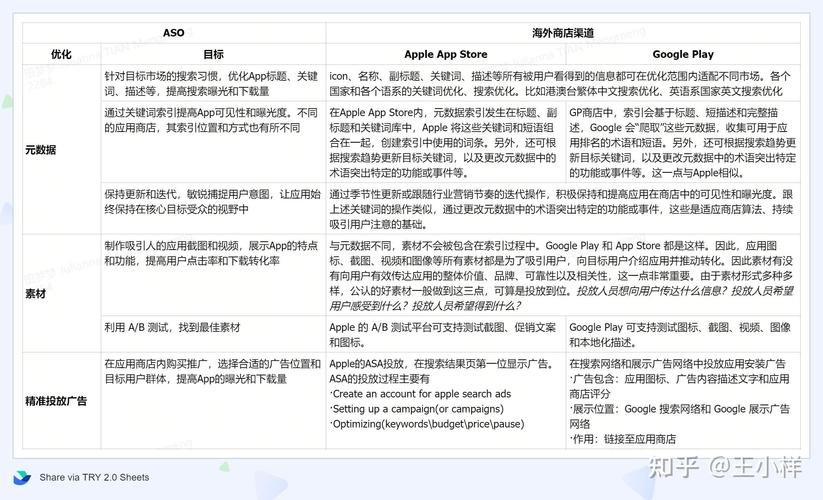This screenshot has width=823, height=500.
Task: Click the cell starting '在搜索网络和展示广告网络中'
Action: coord(683,401)
